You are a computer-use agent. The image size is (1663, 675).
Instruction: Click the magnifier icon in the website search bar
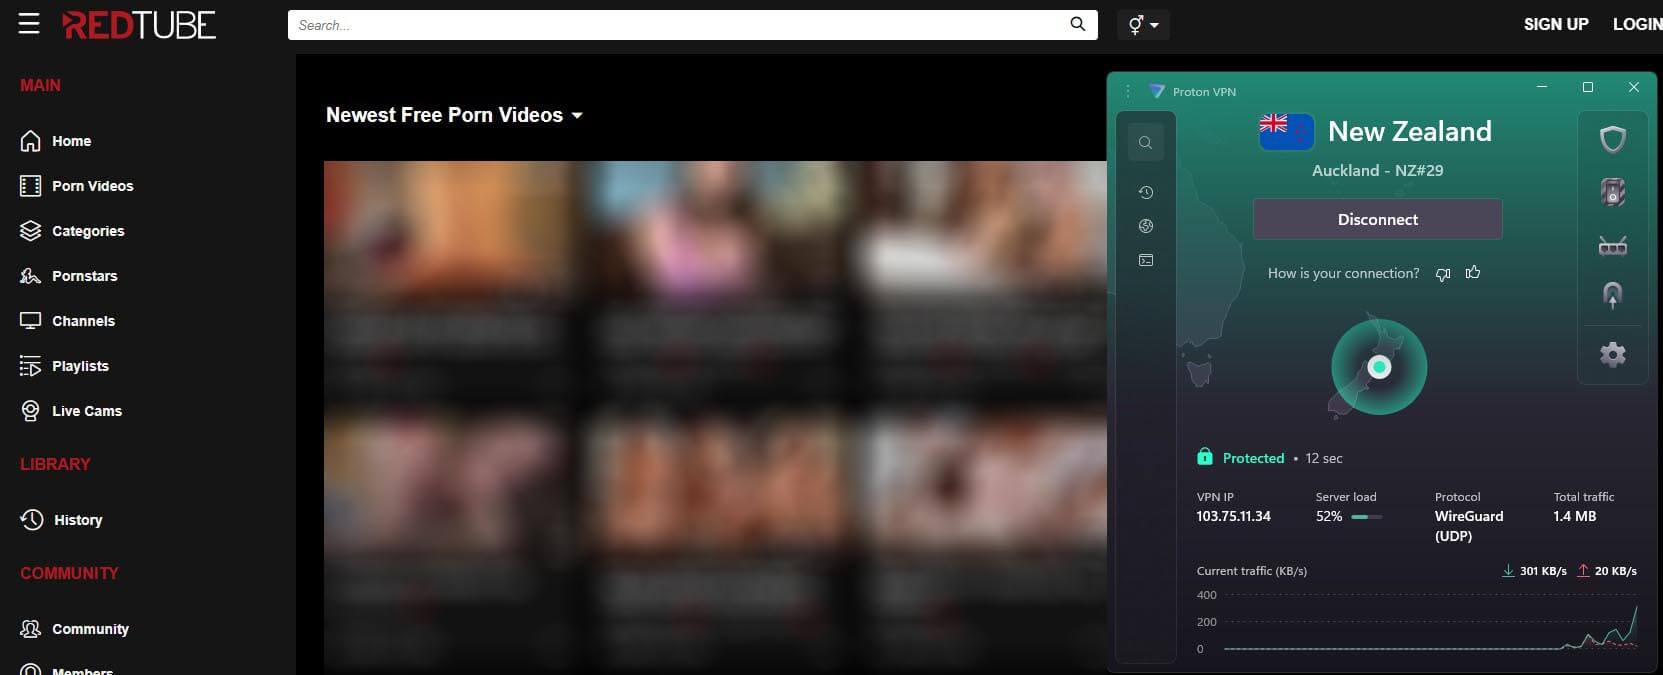coord(1077,24)
